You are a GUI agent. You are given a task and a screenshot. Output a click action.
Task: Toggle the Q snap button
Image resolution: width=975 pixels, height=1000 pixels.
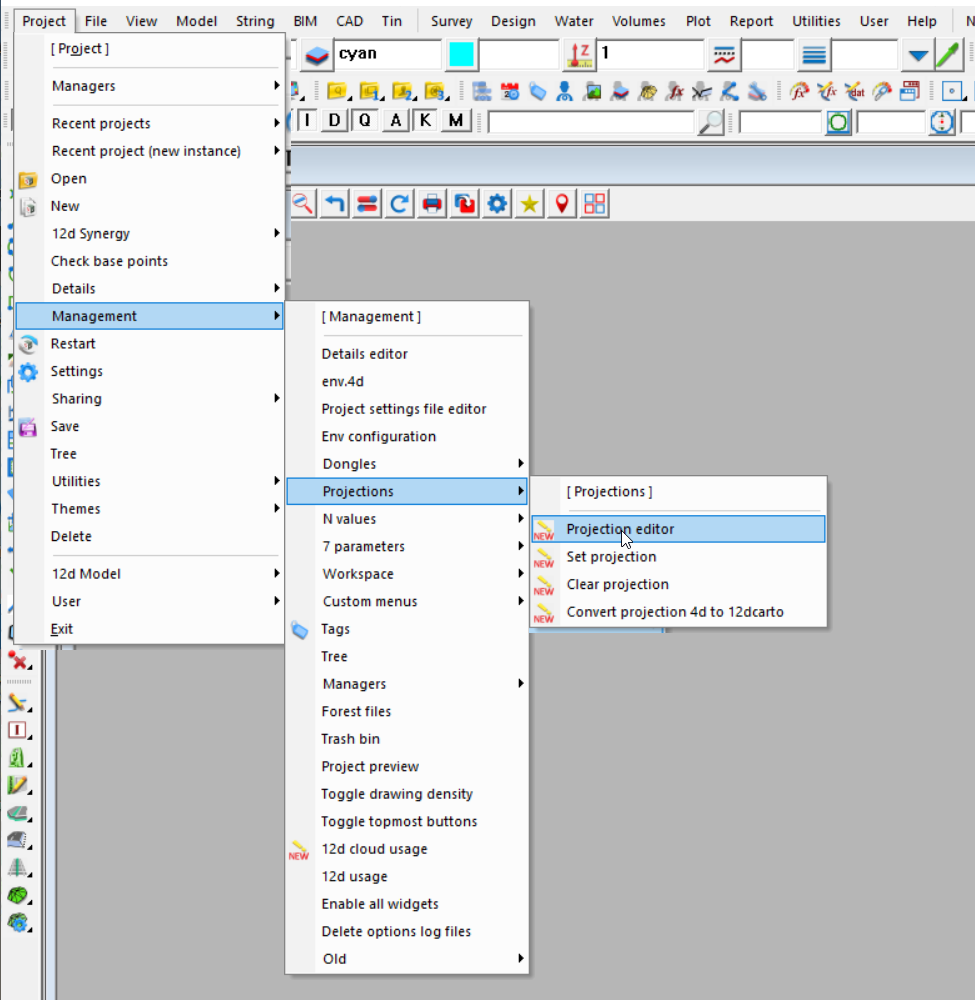tap(365, 121)
